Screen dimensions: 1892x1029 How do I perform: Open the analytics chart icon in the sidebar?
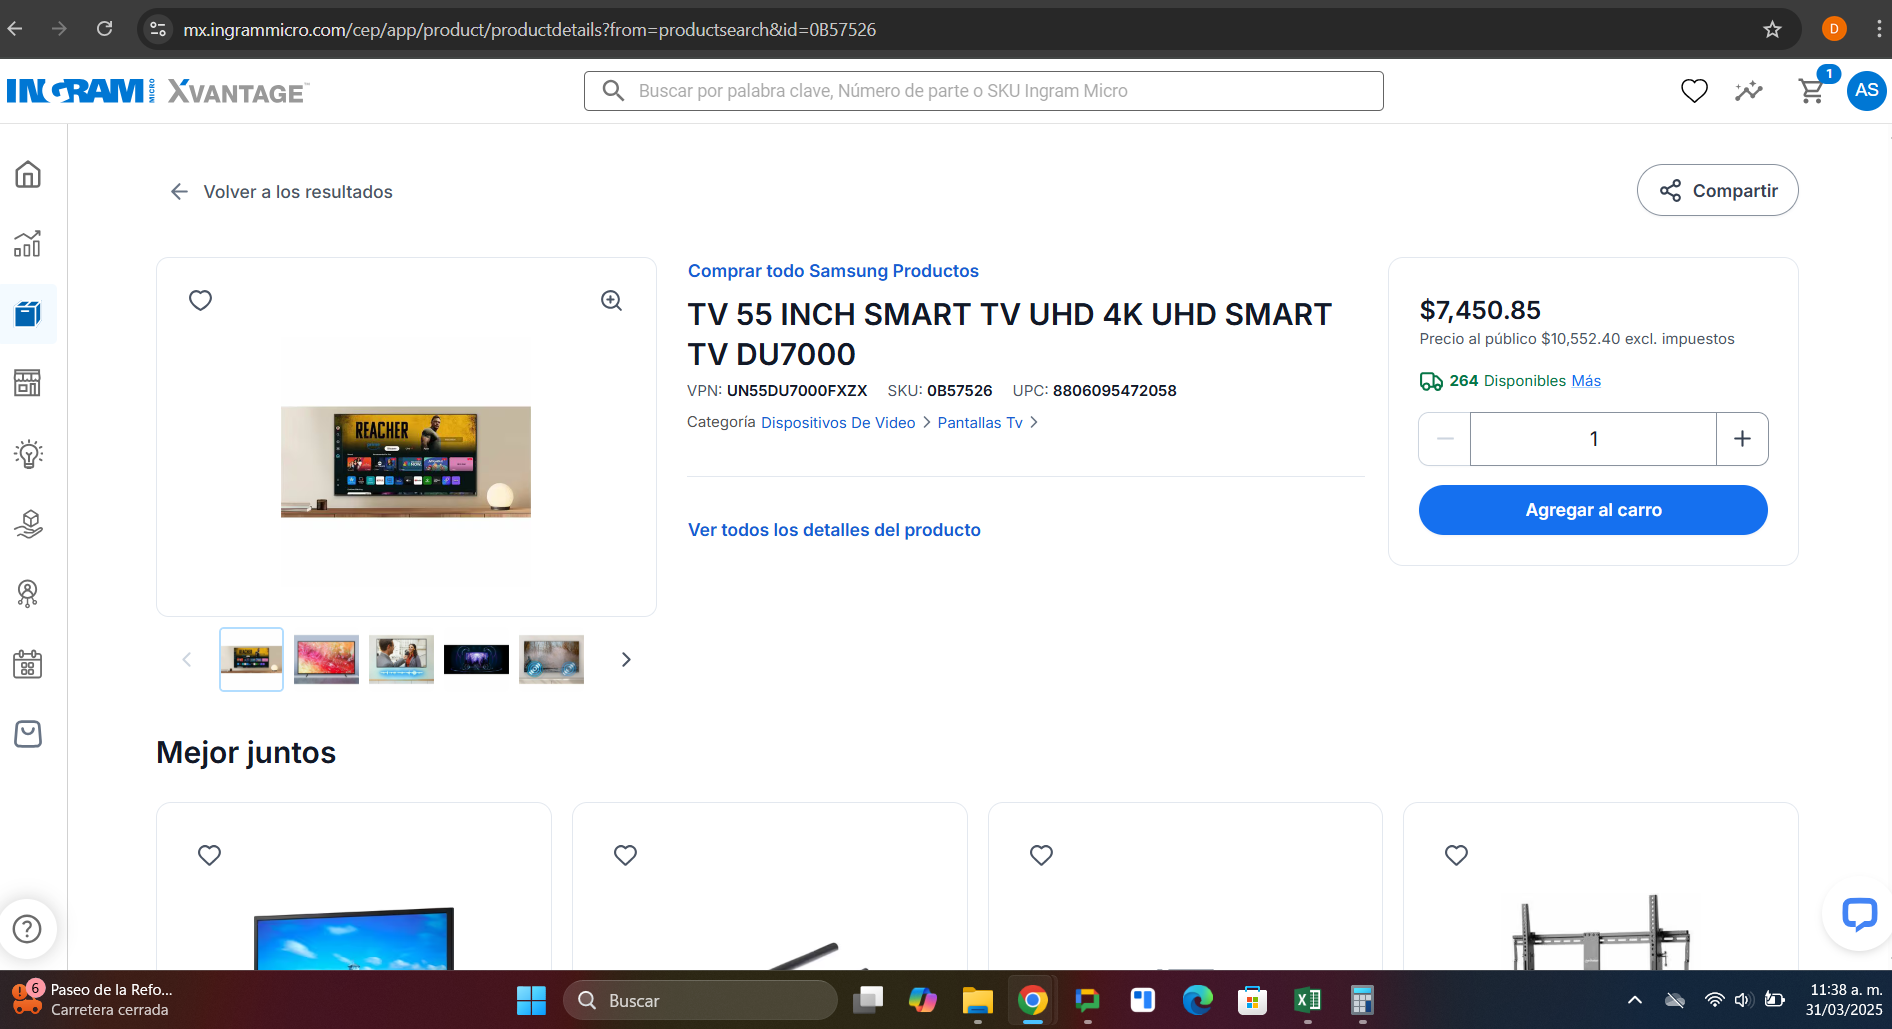pos(28,243)
